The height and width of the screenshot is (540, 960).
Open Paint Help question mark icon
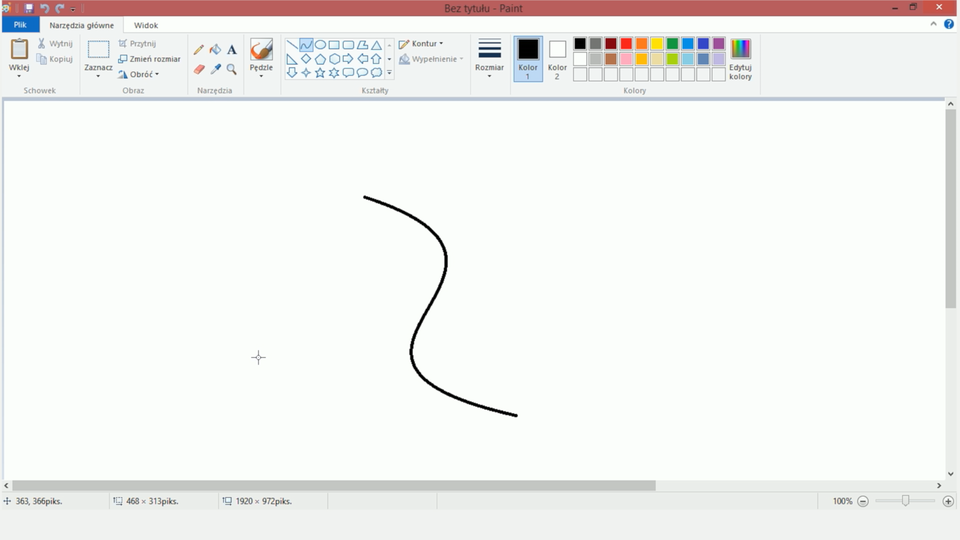[948, 24]
